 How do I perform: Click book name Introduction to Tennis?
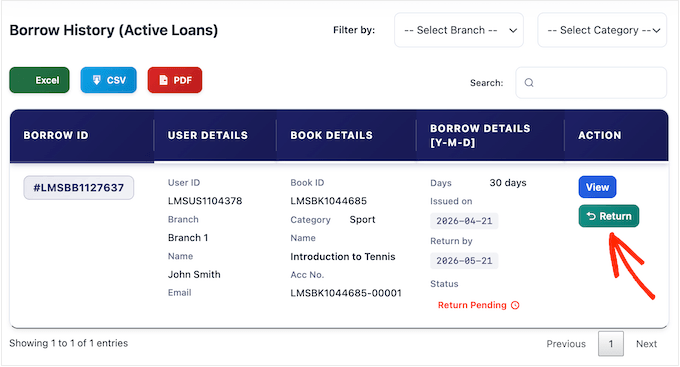pyautogui.click(x=343, y=257)
